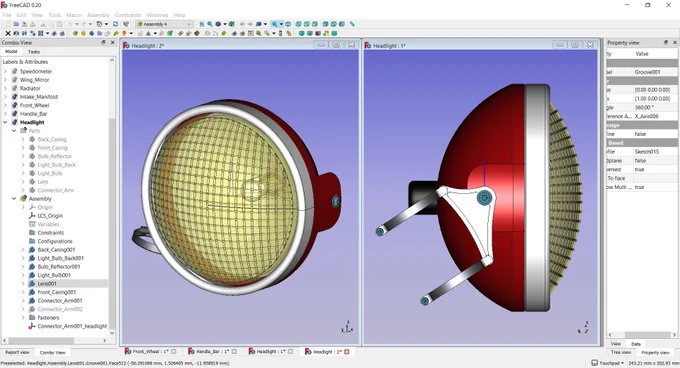Image resolution: width=680 pixels, height=368 pixels.
Task: Click the Constraints folder icon
Action: click(32, 233)
